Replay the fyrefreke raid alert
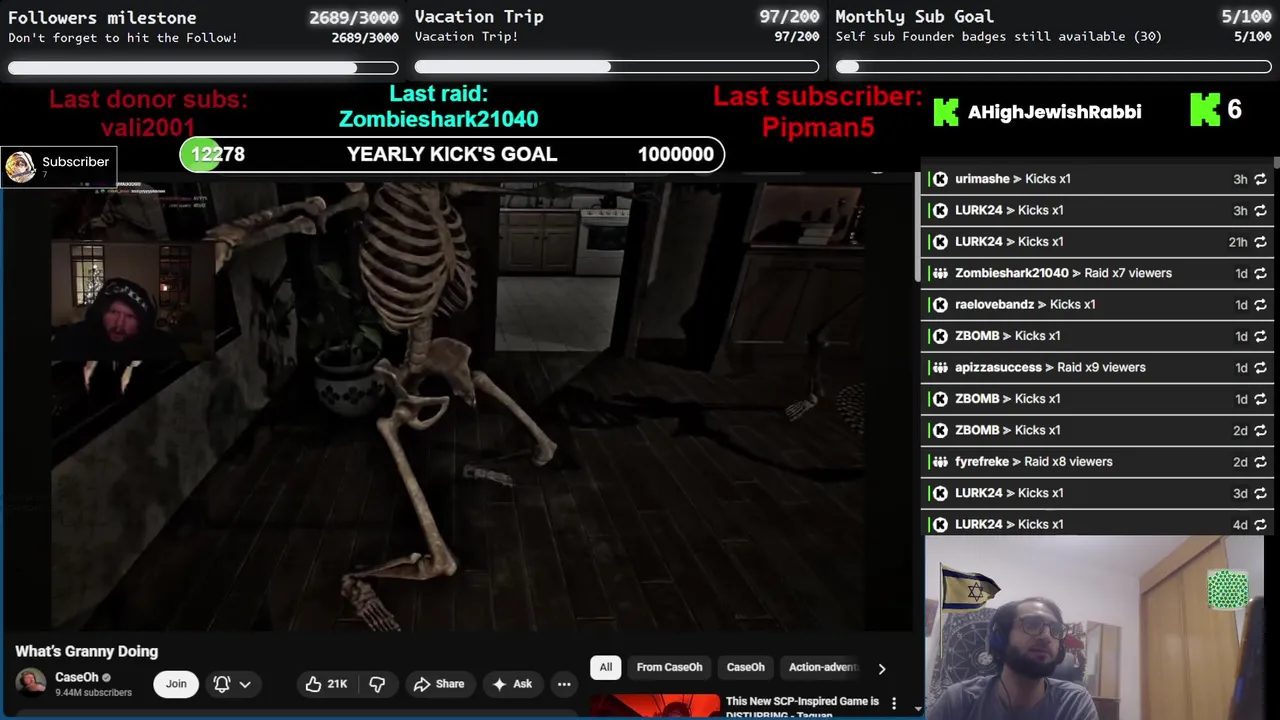The image size is (1280, 720). 1260,462
